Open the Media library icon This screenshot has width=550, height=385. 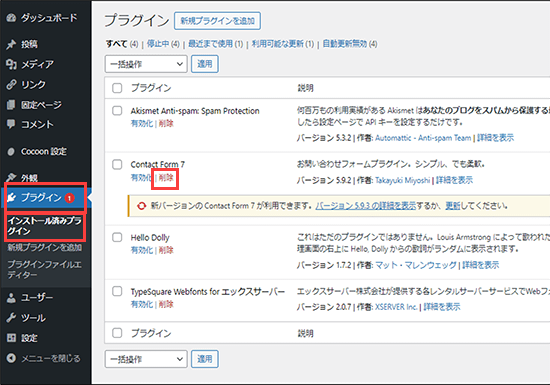[x=11, y=64]
